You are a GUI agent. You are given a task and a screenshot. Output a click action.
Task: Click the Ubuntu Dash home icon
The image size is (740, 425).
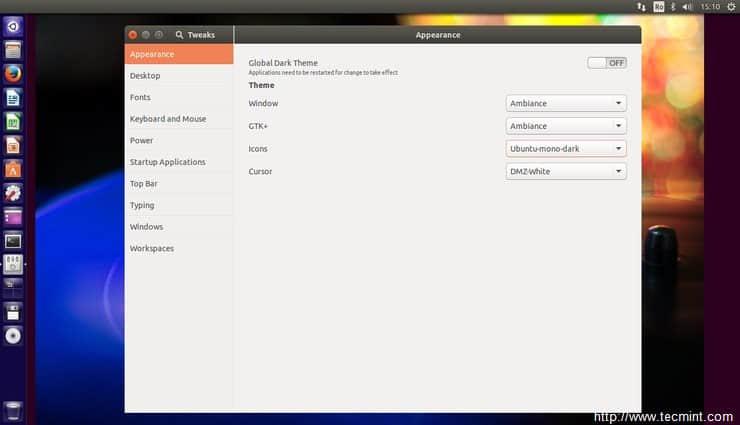click(13, 26)
